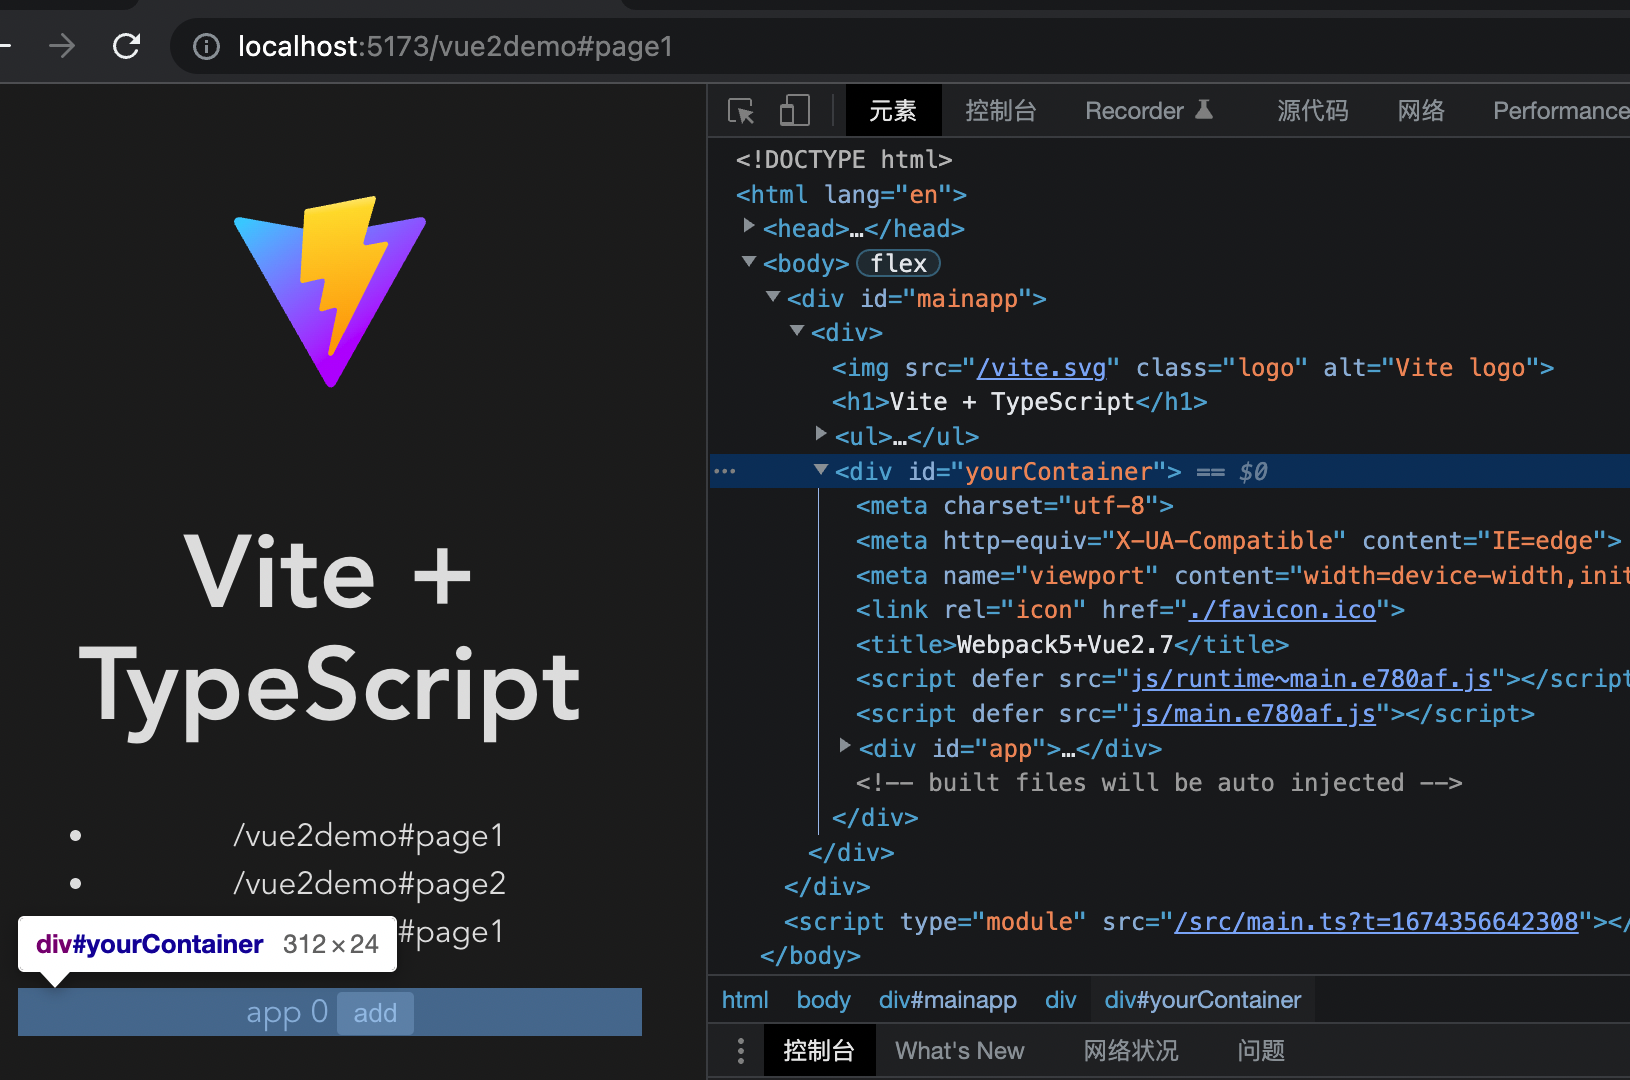Screen dimensions: 1630x1080
Task: Open the /vite.svg source link
Action: coord(1042,368)
